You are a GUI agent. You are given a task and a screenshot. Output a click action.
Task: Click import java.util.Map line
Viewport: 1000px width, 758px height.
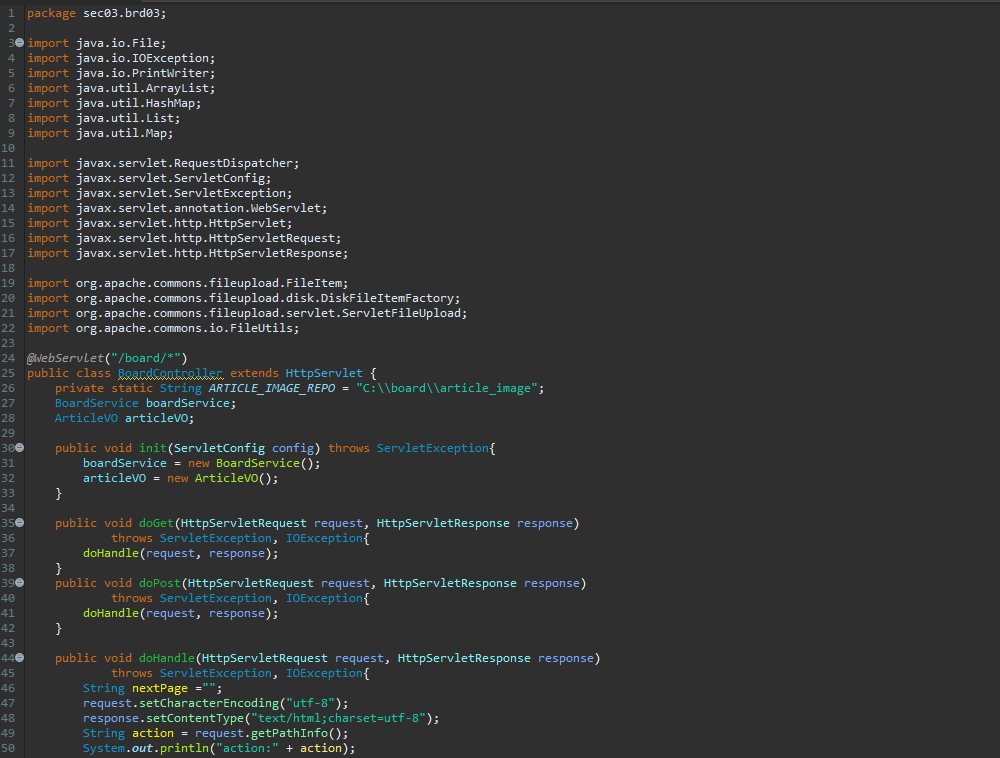tap(100, 133)
